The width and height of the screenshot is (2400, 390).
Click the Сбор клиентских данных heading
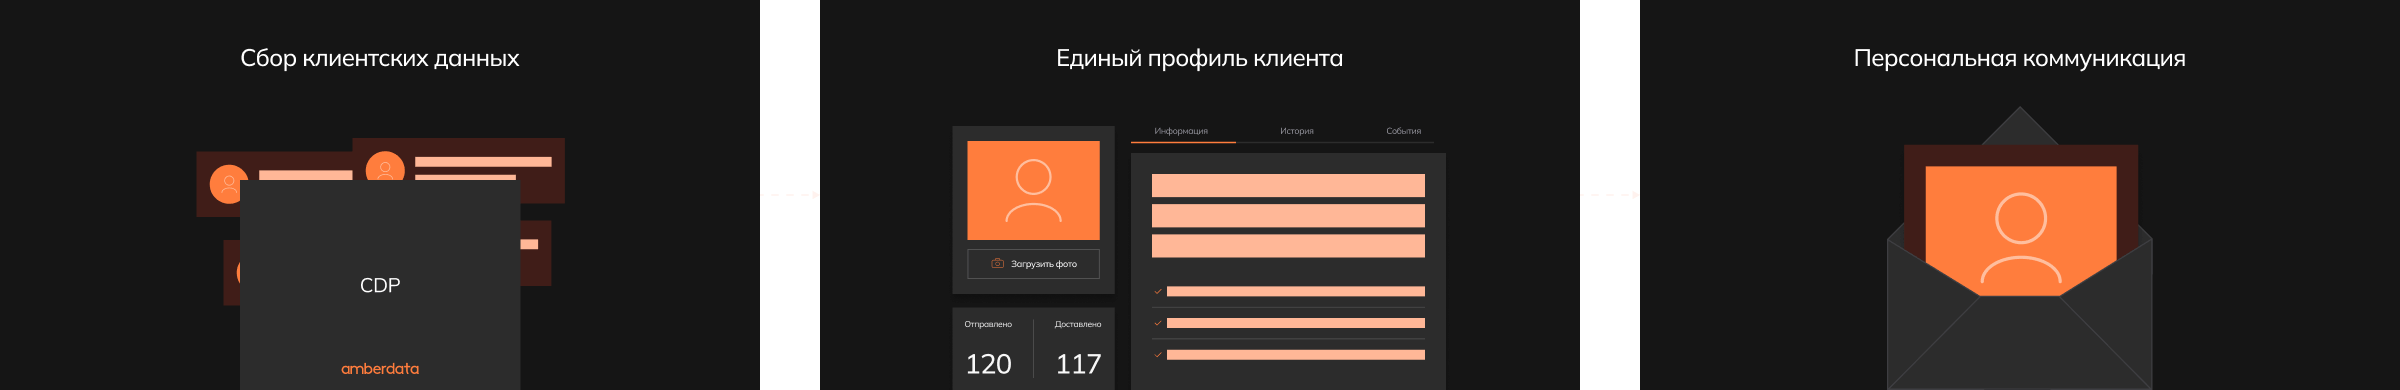pos(380,58)
